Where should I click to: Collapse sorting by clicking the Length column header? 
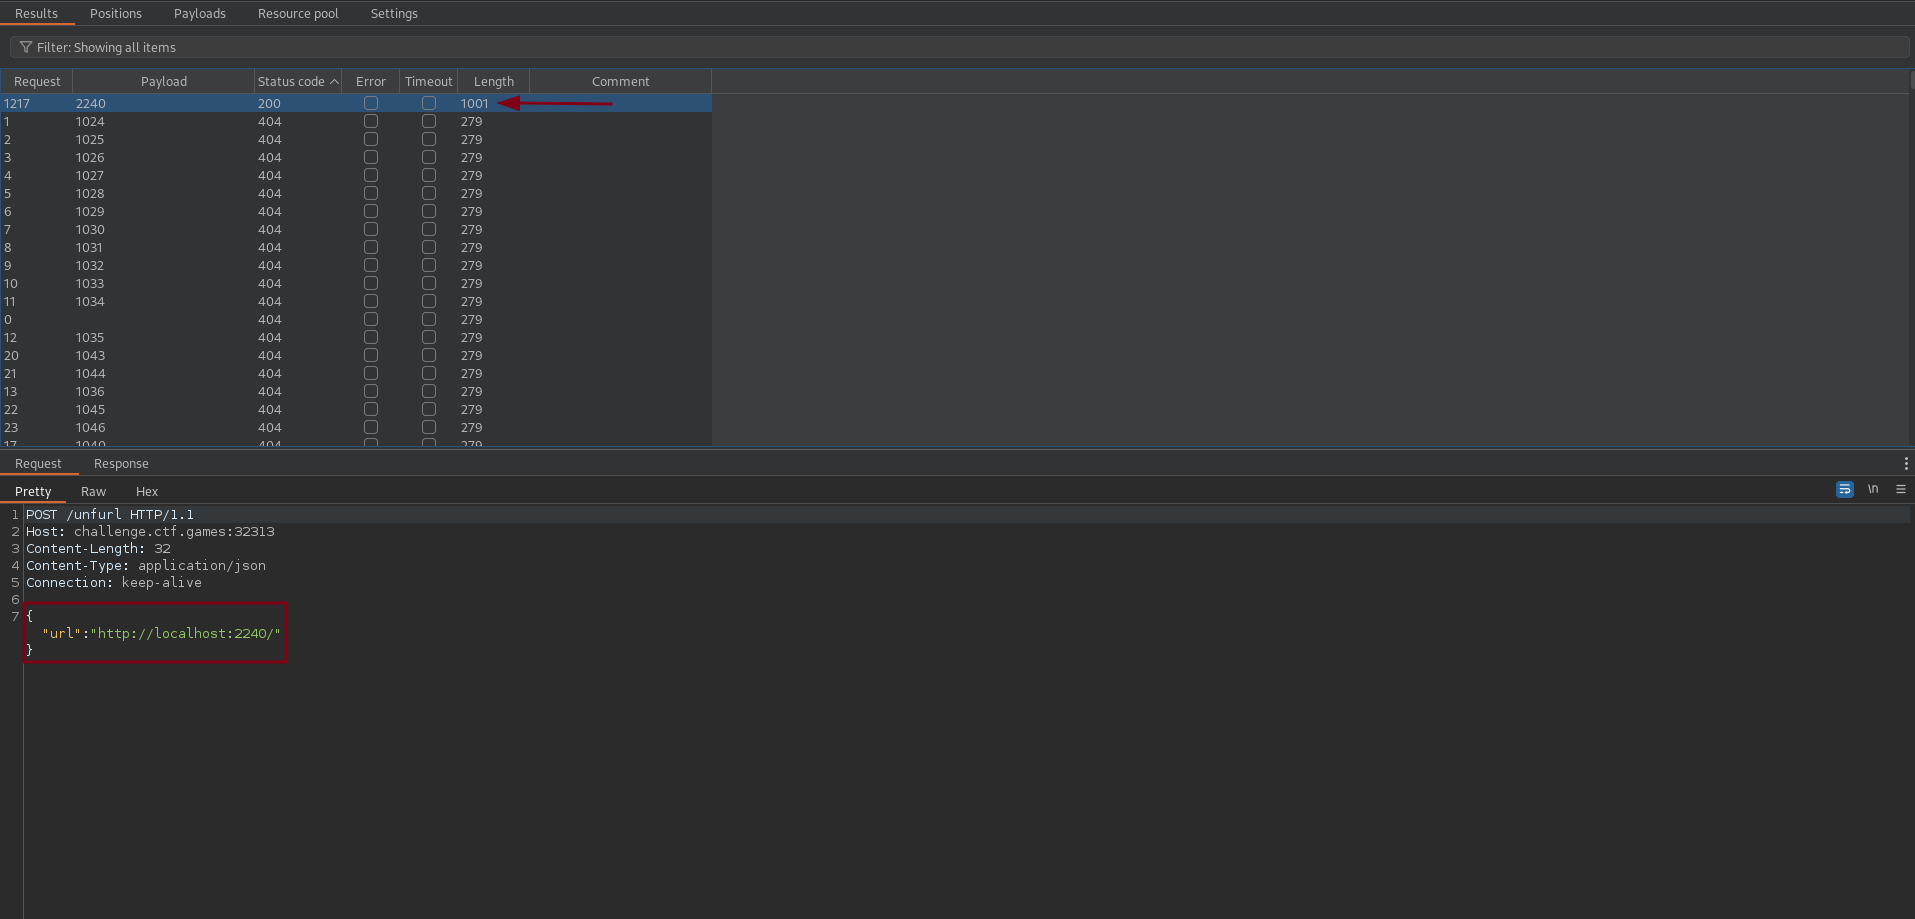(492, 81)
